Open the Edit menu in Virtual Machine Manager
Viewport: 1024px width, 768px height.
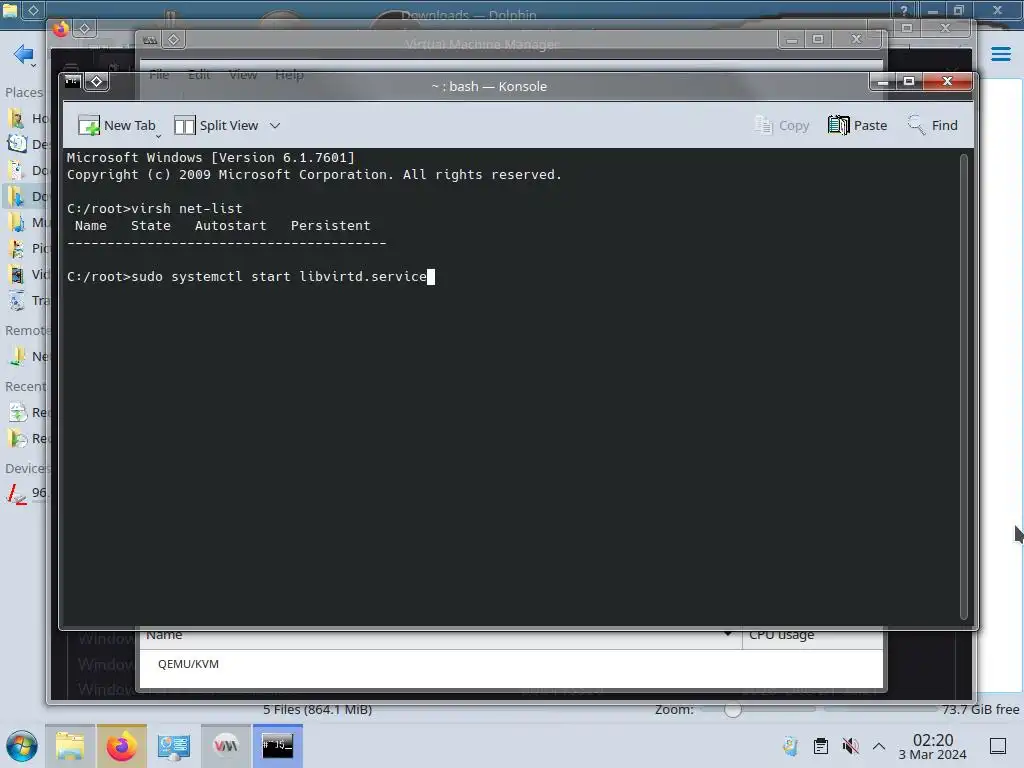(x=199, y=74)
